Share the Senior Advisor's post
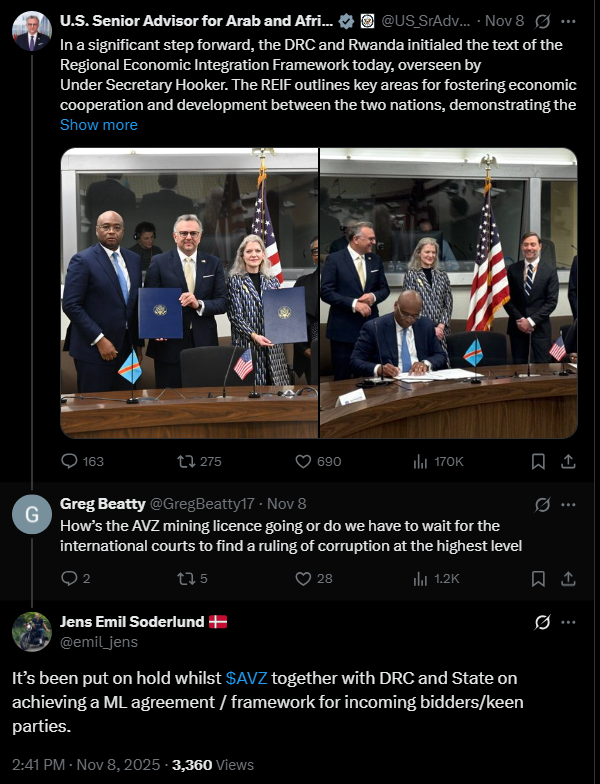The width and height of the screenshot is (600, 784). [x=568, y=461]
